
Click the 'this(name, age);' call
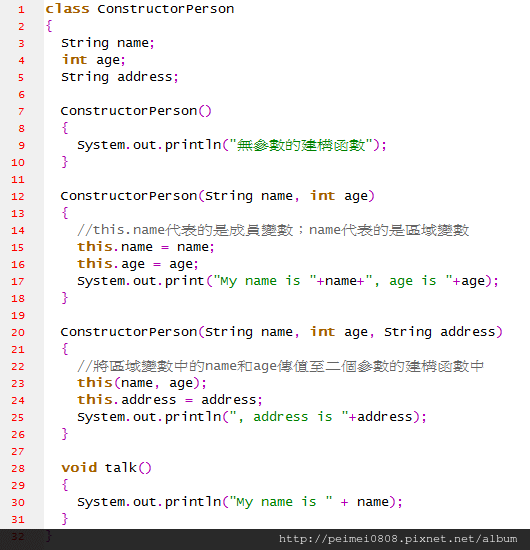coord(142,383)
